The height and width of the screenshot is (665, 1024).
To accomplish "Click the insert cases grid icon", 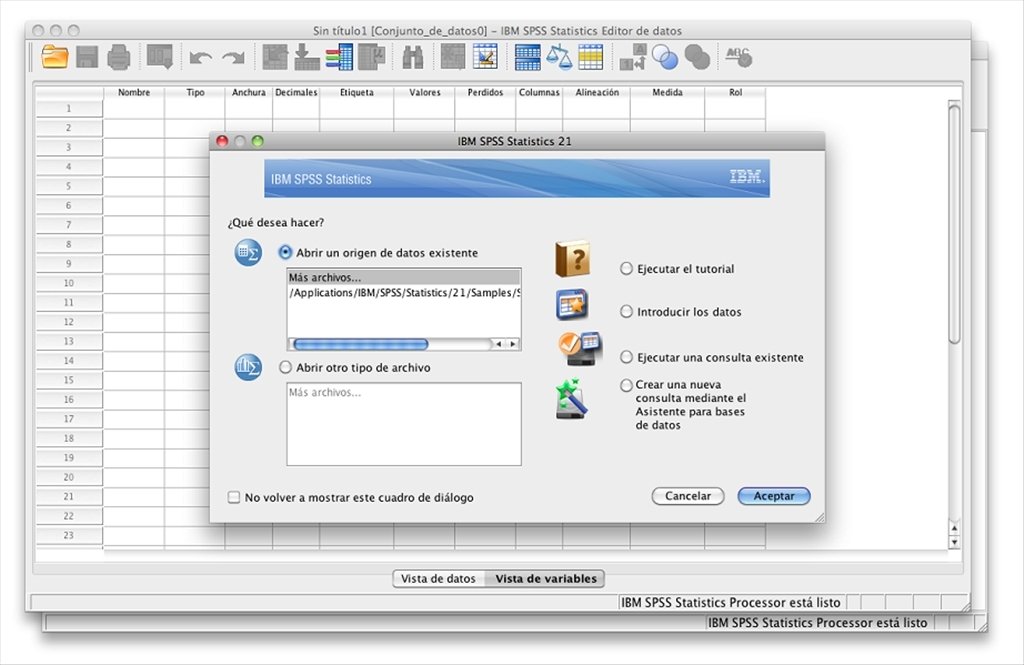I will click(x=453, y=57).
